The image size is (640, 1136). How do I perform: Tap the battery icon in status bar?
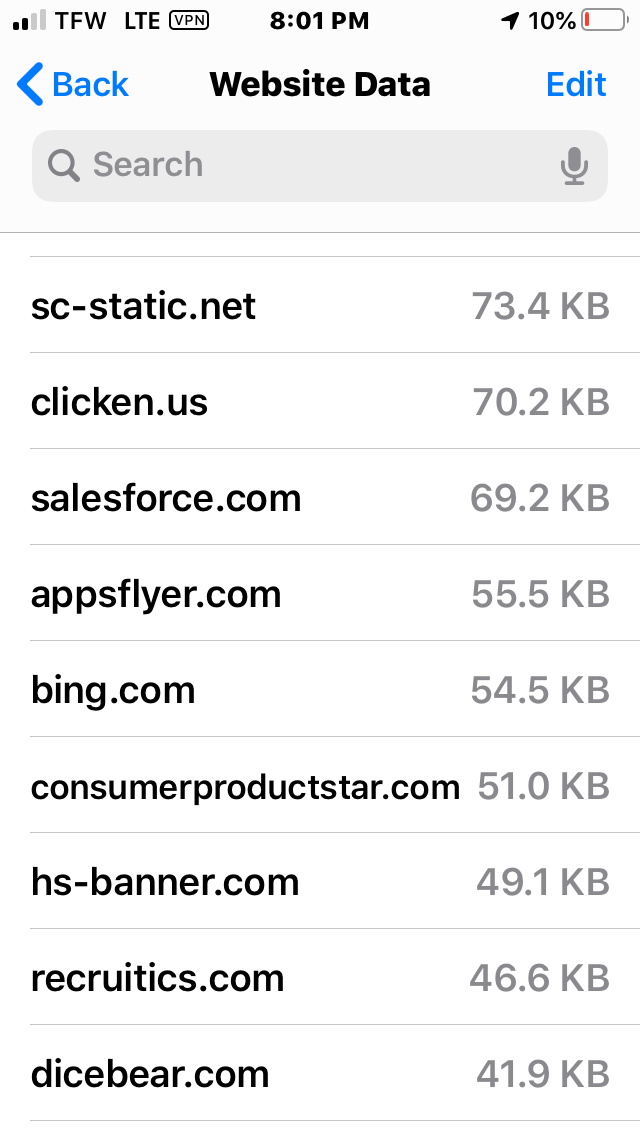(605, 20)
